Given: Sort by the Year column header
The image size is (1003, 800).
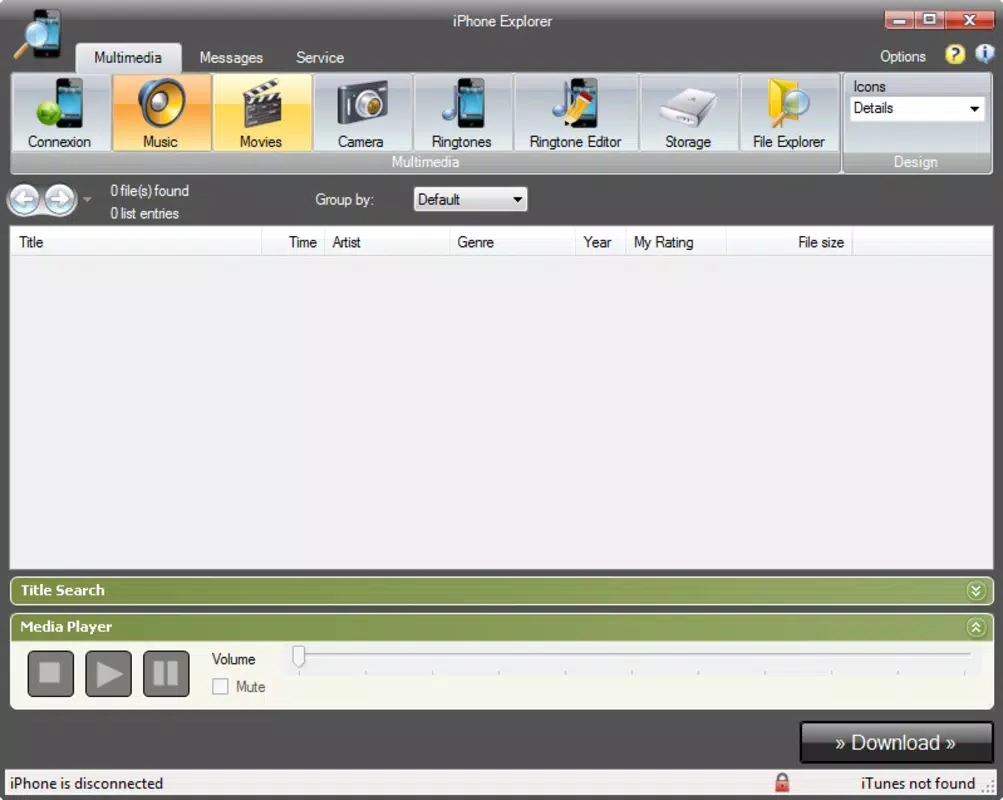Looking at the screenshot, I should click(600, 242).
